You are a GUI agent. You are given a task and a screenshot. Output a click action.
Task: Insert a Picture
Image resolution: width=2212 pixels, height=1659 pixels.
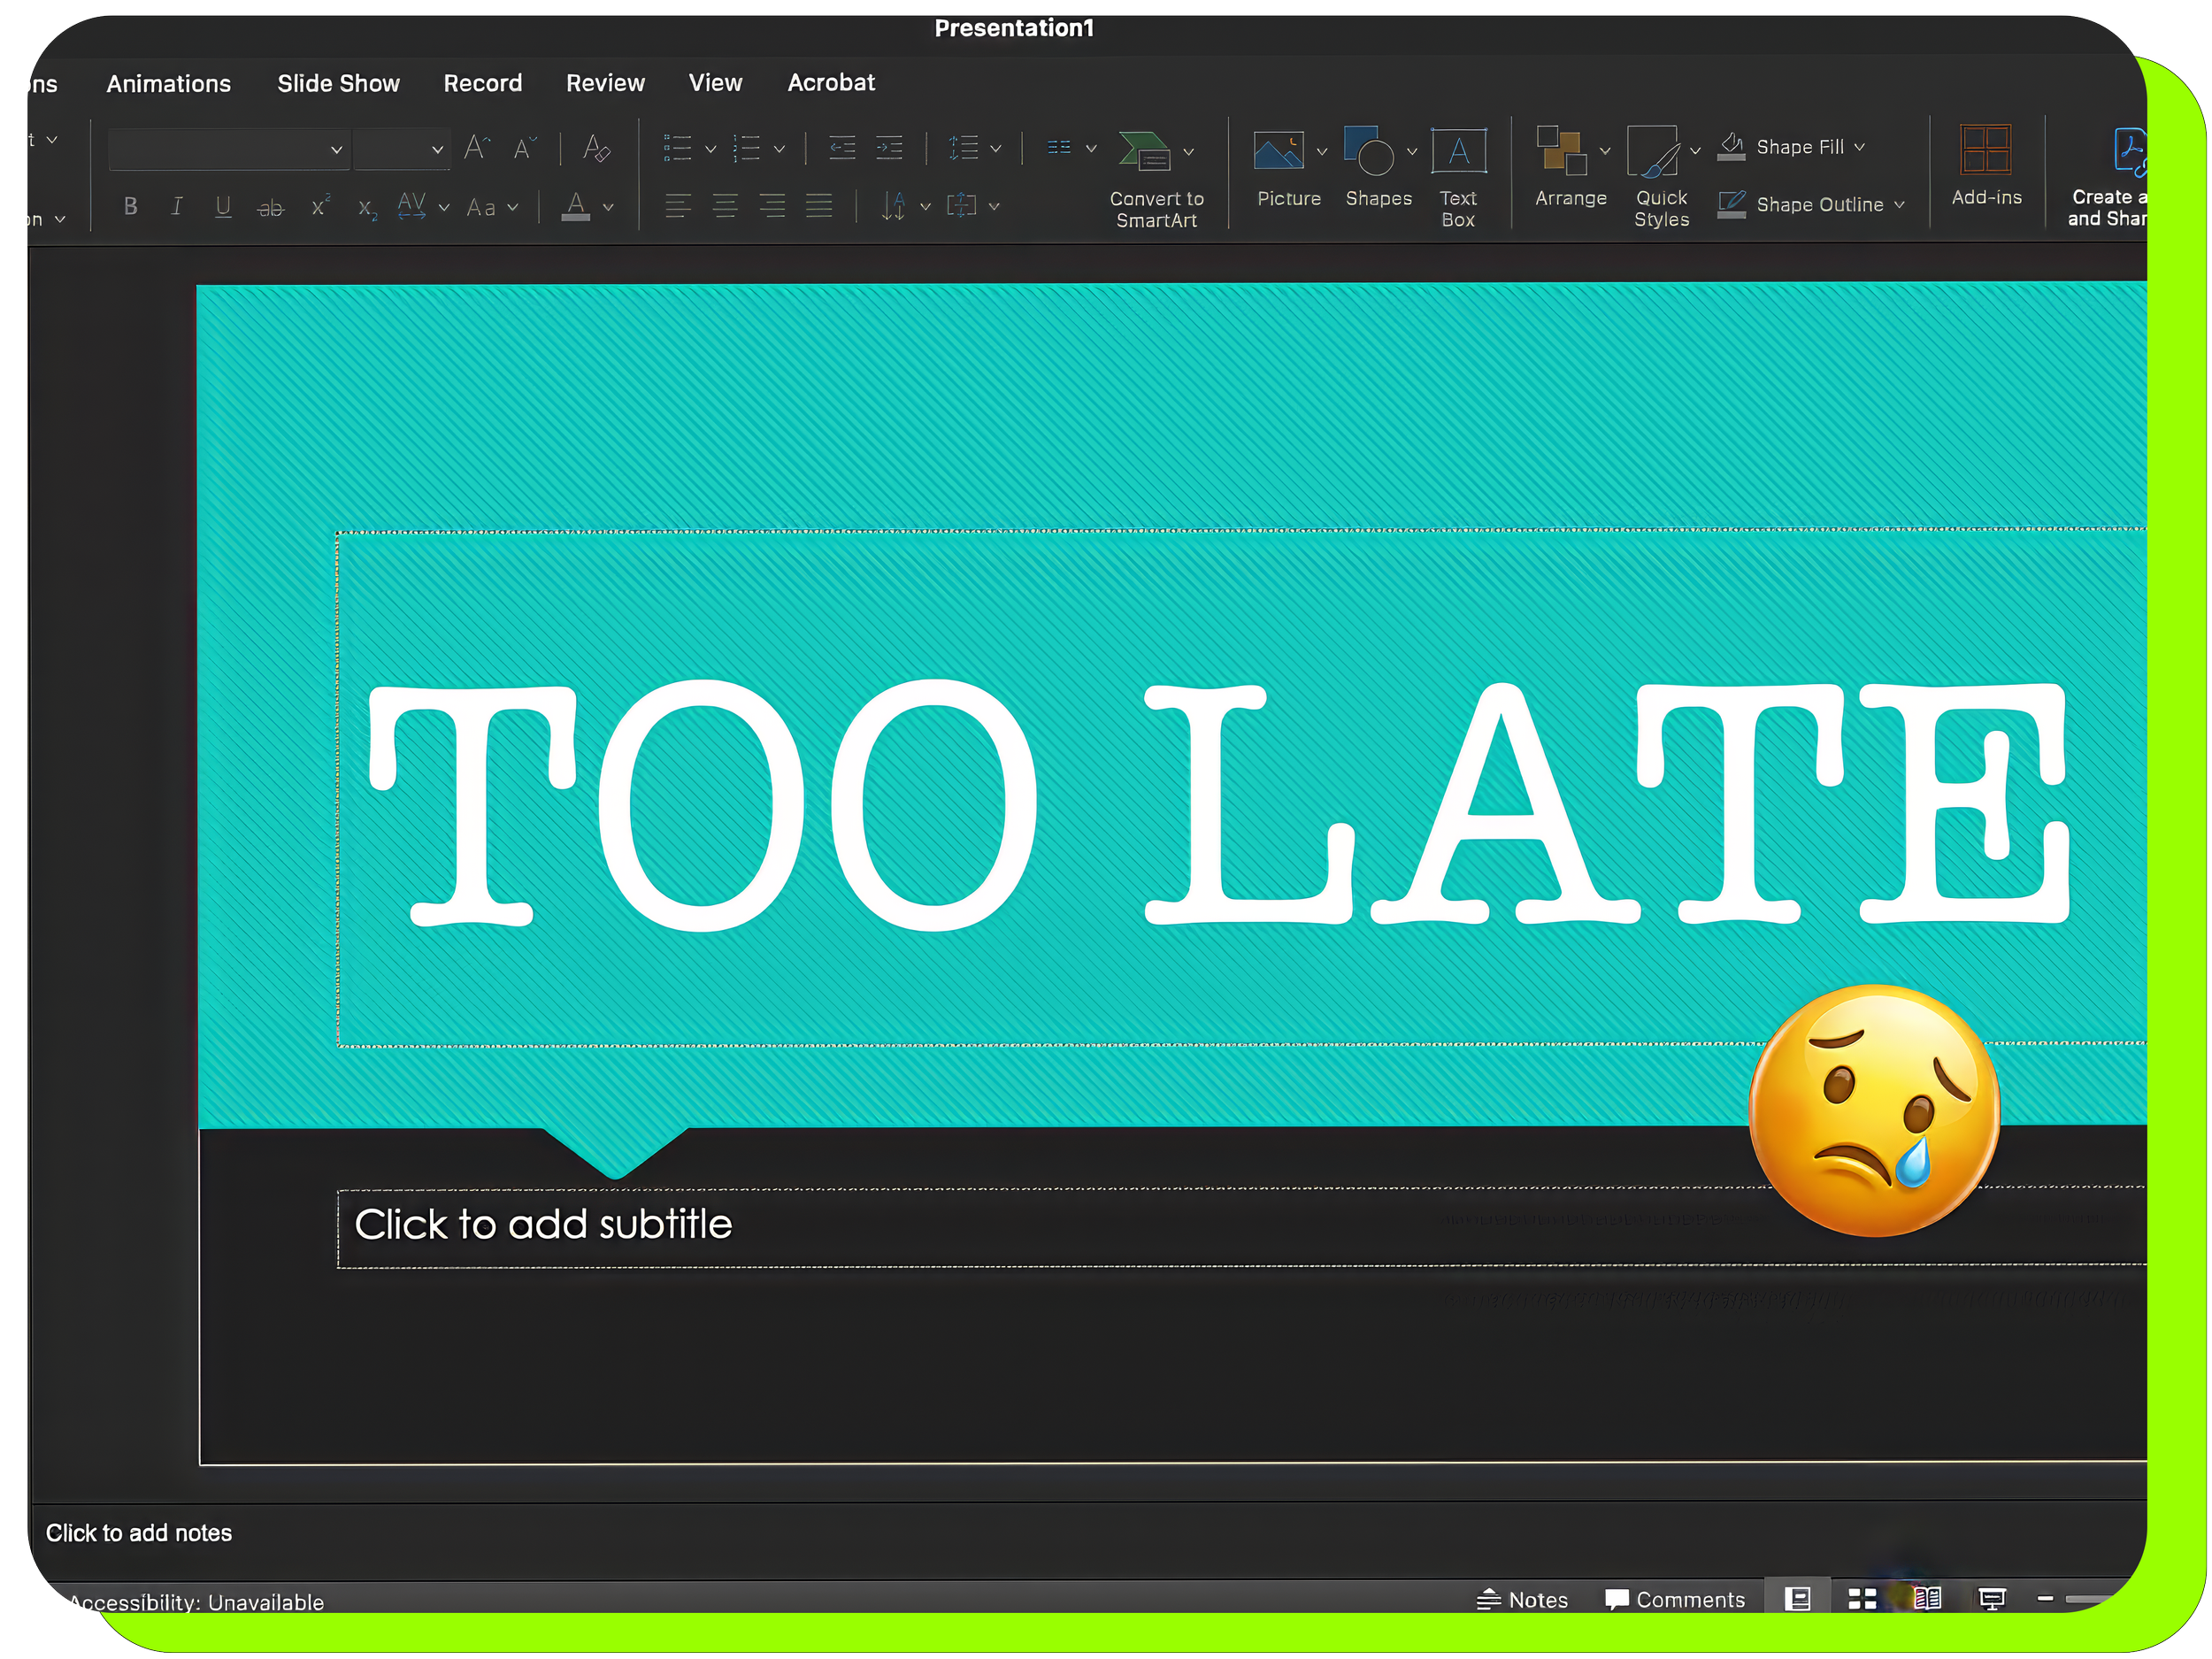point(1288,169)
